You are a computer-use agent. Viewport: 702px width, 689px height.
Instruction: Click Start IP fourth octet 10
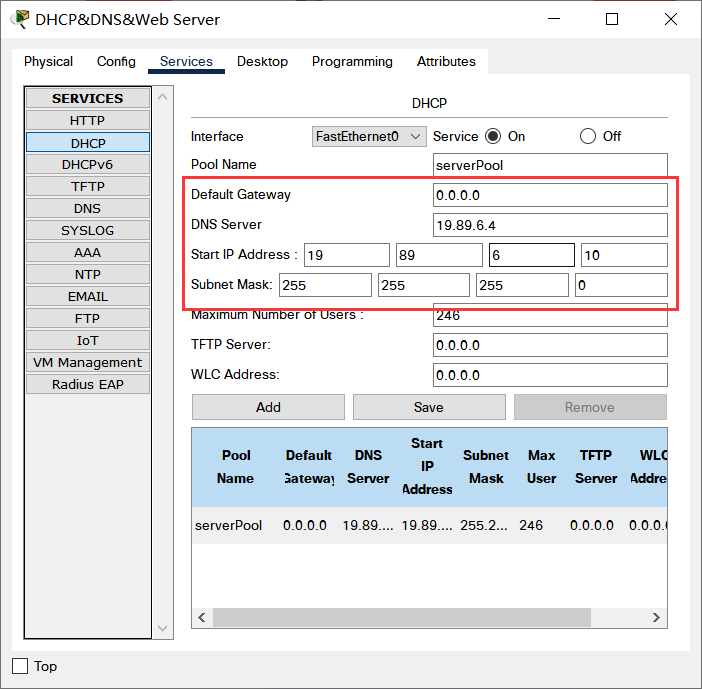tap(624, 255)
